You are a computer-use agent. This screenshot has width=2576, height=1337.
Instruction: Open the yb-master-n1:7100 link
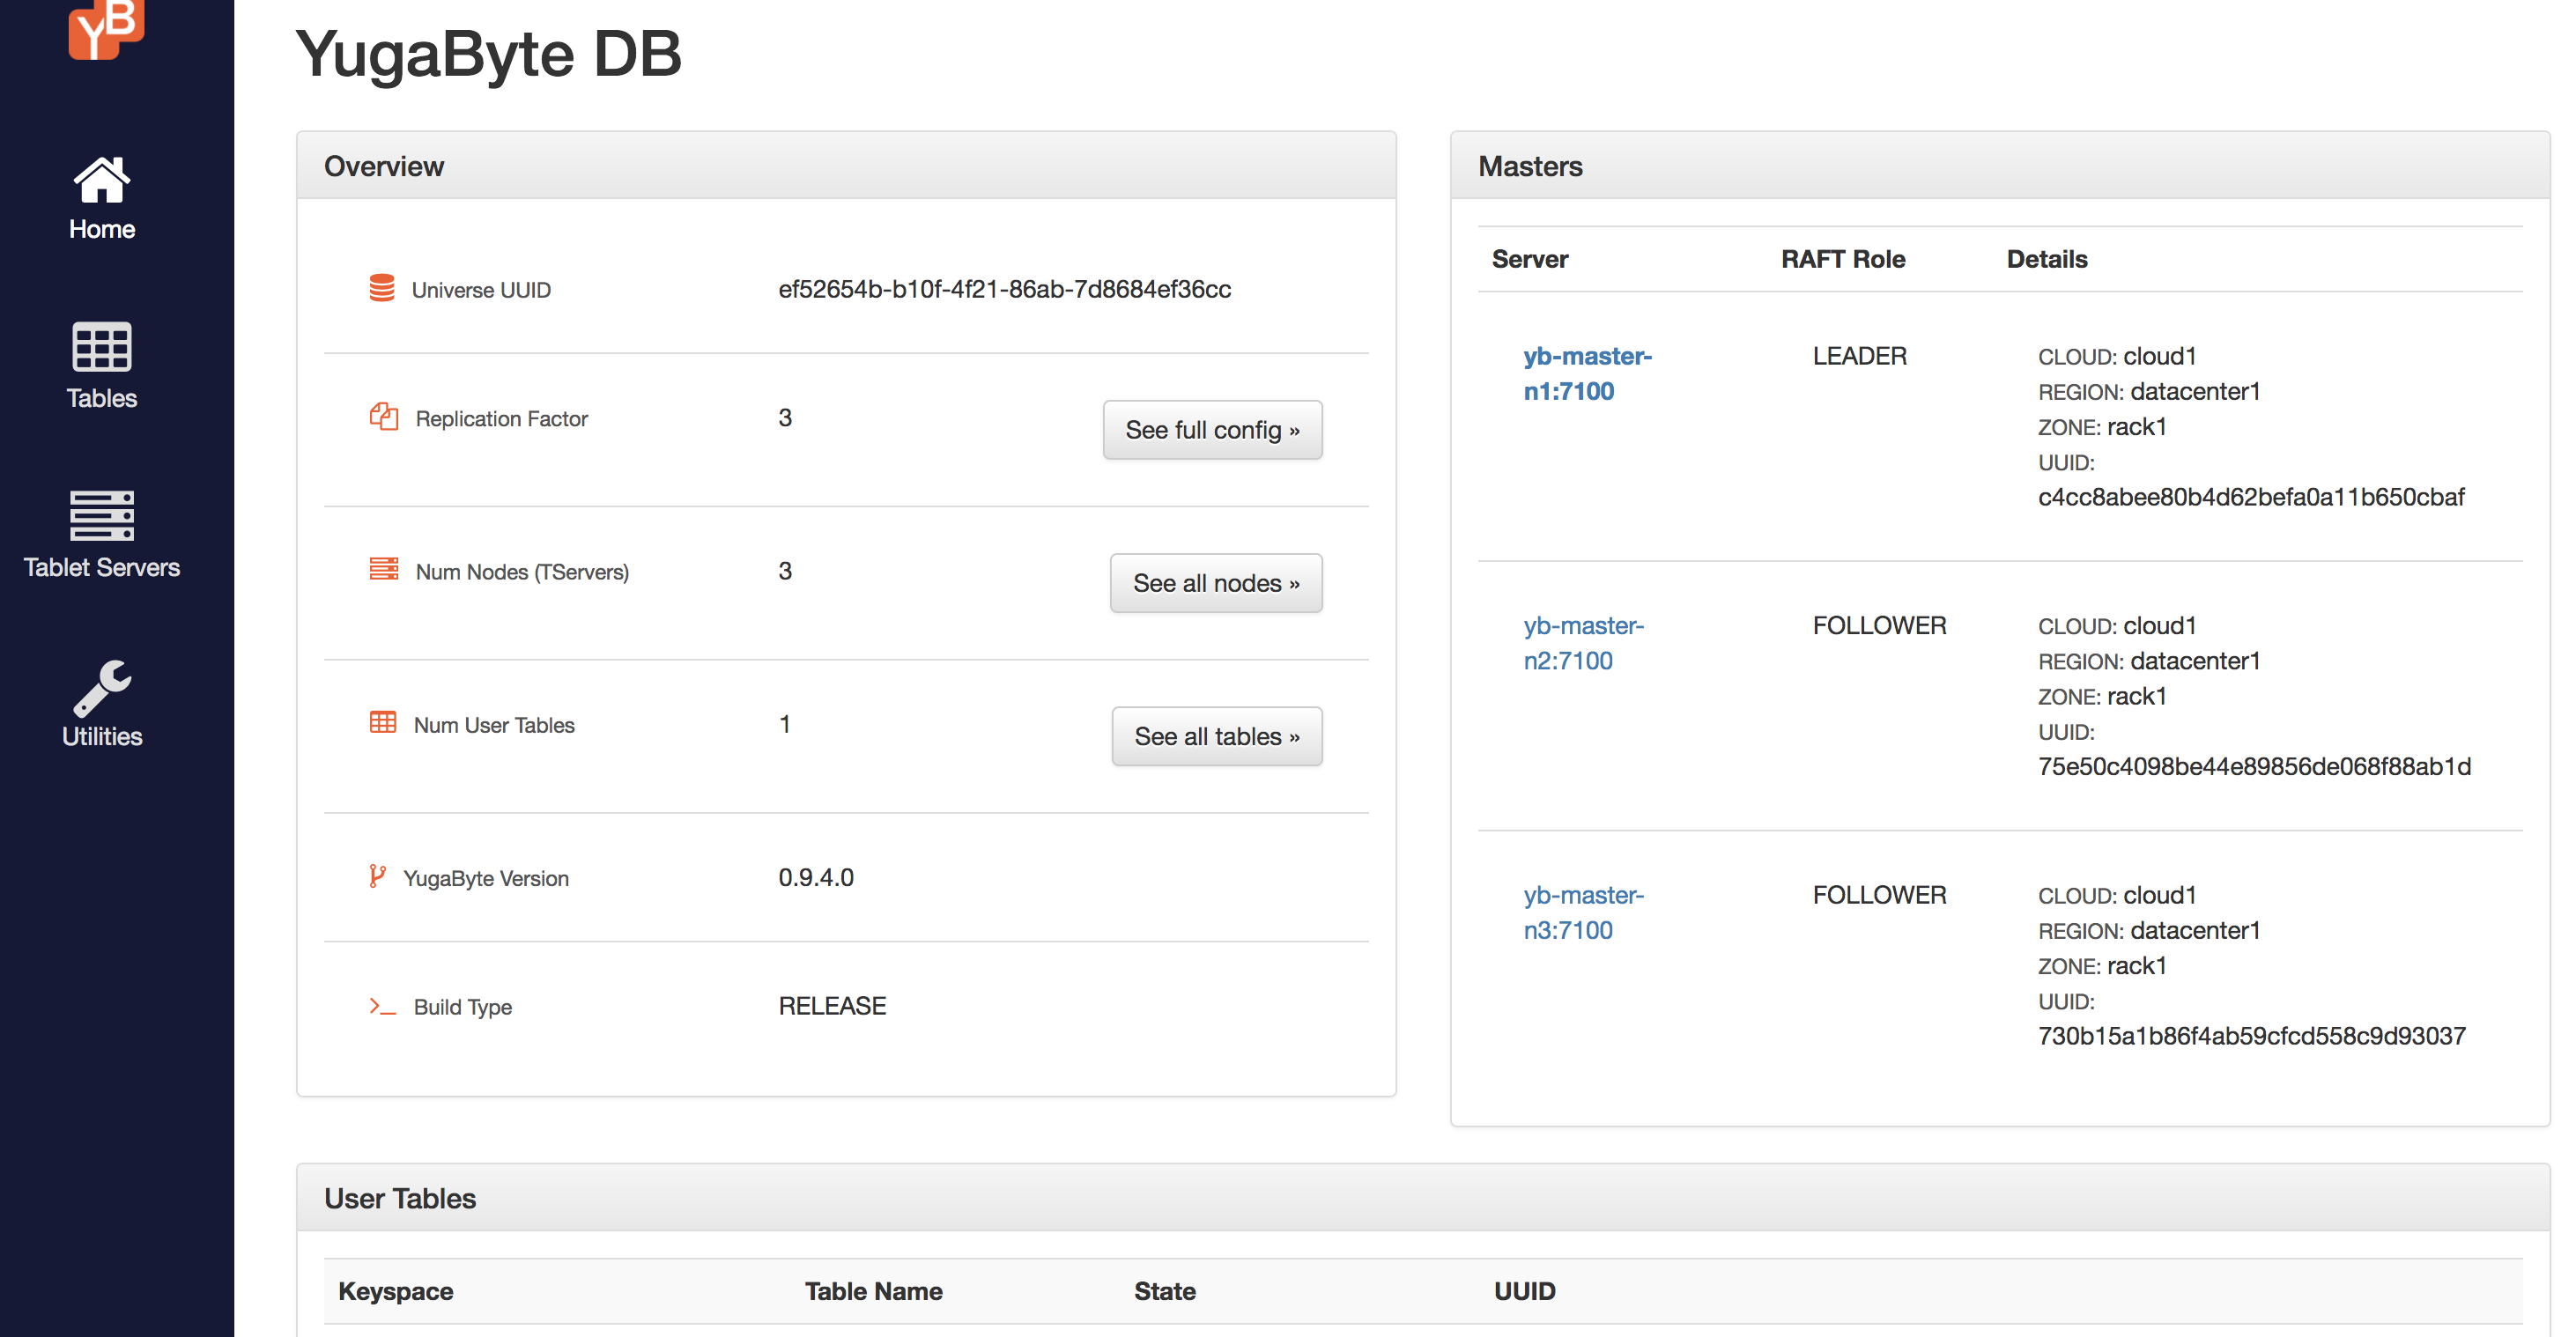coord(1587,373)
